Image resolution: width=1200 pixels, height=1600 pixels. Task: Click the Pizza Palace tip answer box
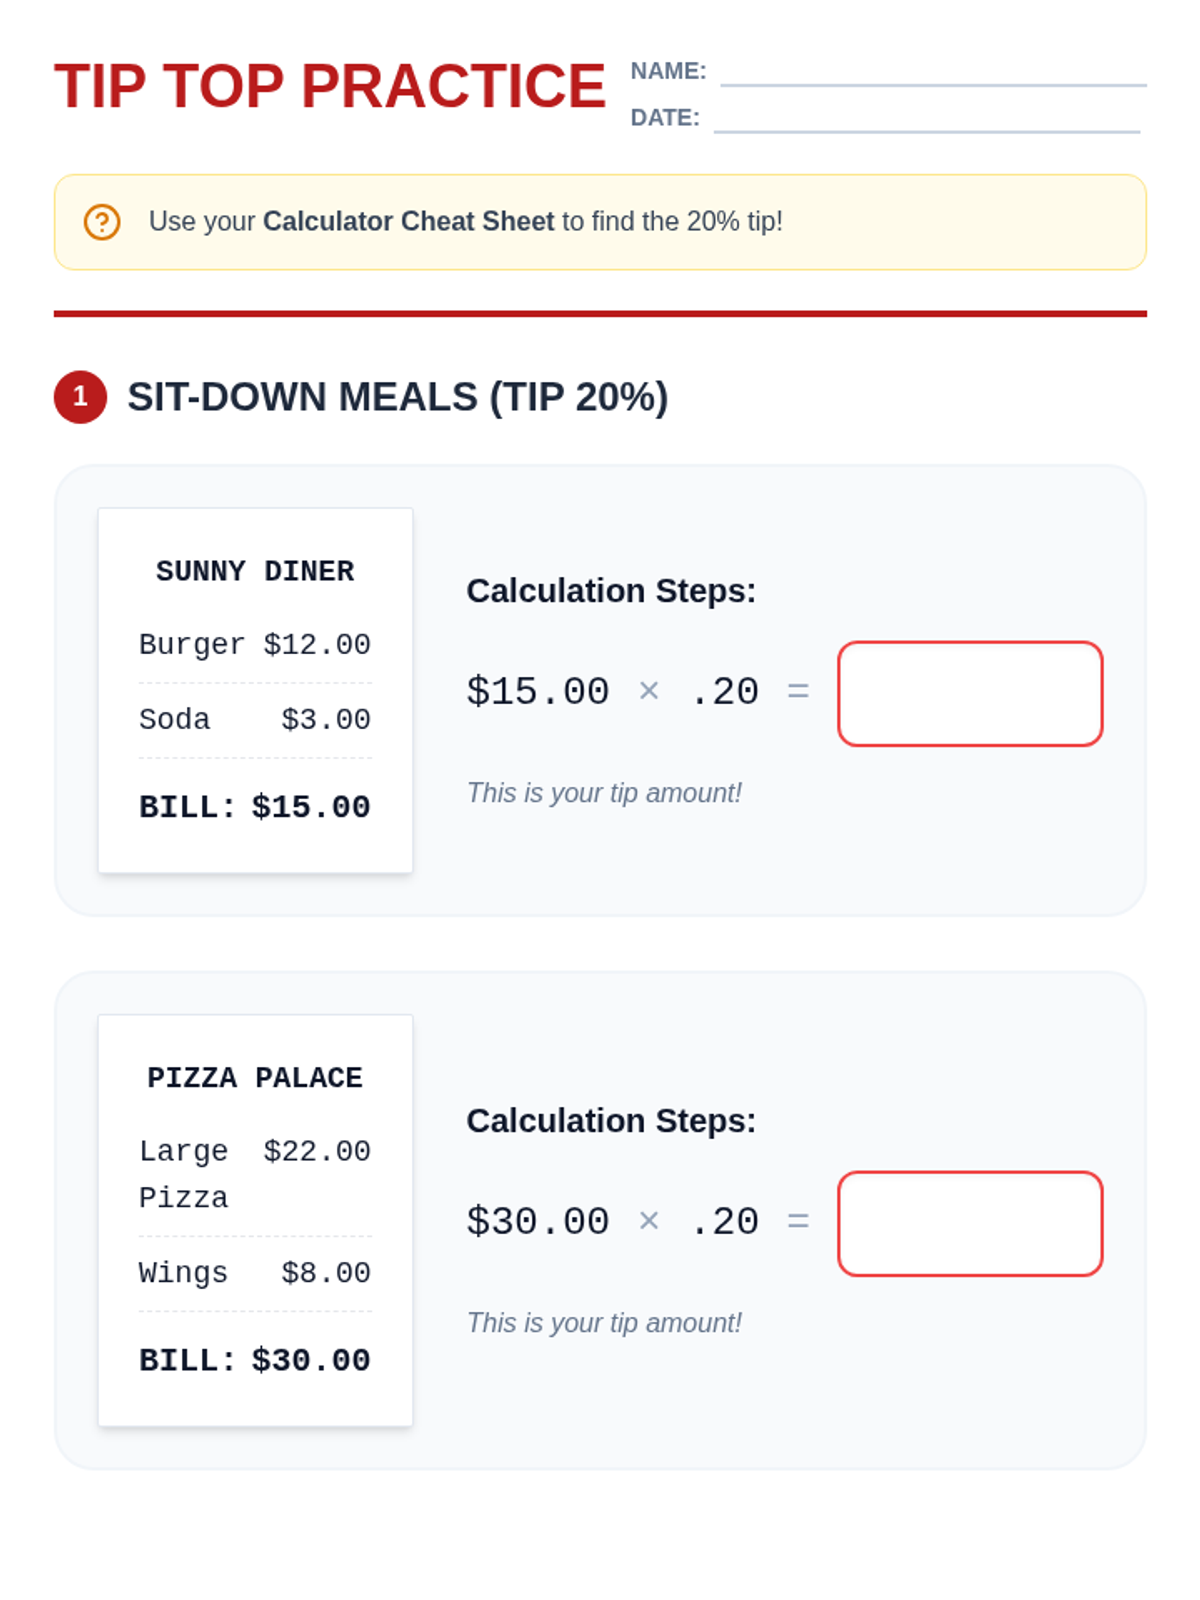click(969, 1224)
